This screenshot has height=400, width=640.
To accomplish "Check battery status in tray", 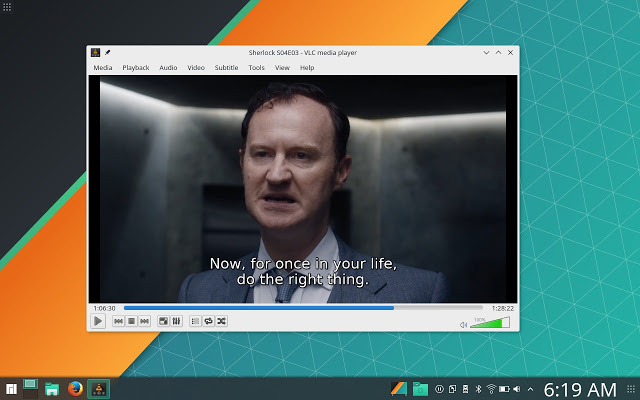I will [504, 389].
